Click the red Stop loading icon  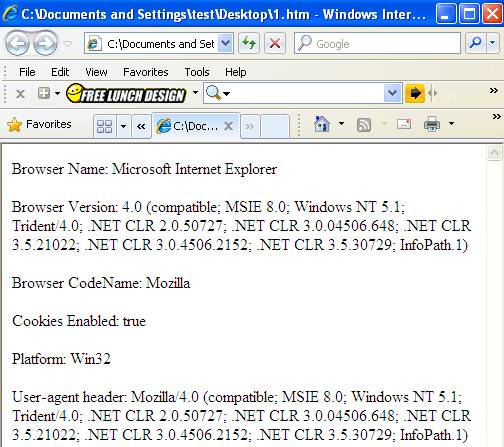point(275,43)
